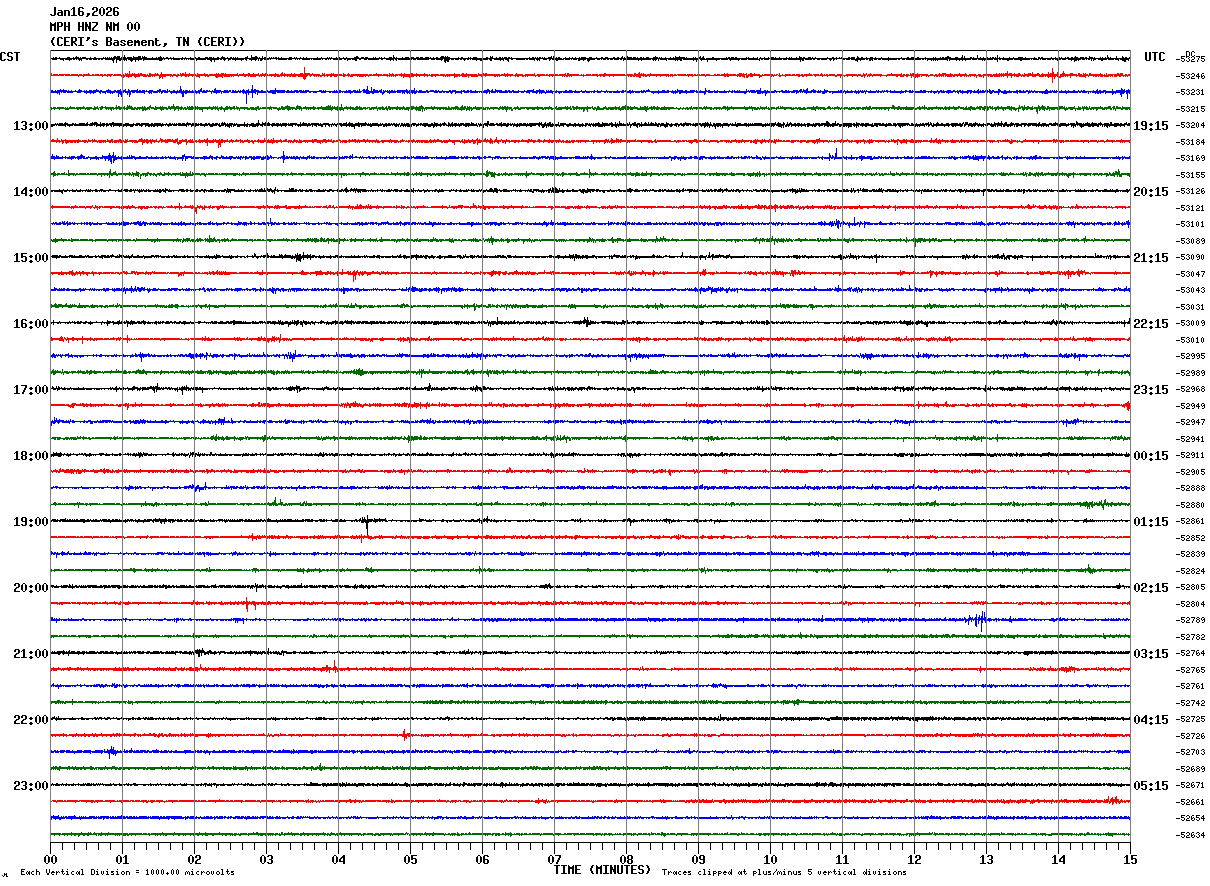Click the 15 minute axis tick label
The width and height of the screenshot is (1210, 886).
(x=1130, y=859)
